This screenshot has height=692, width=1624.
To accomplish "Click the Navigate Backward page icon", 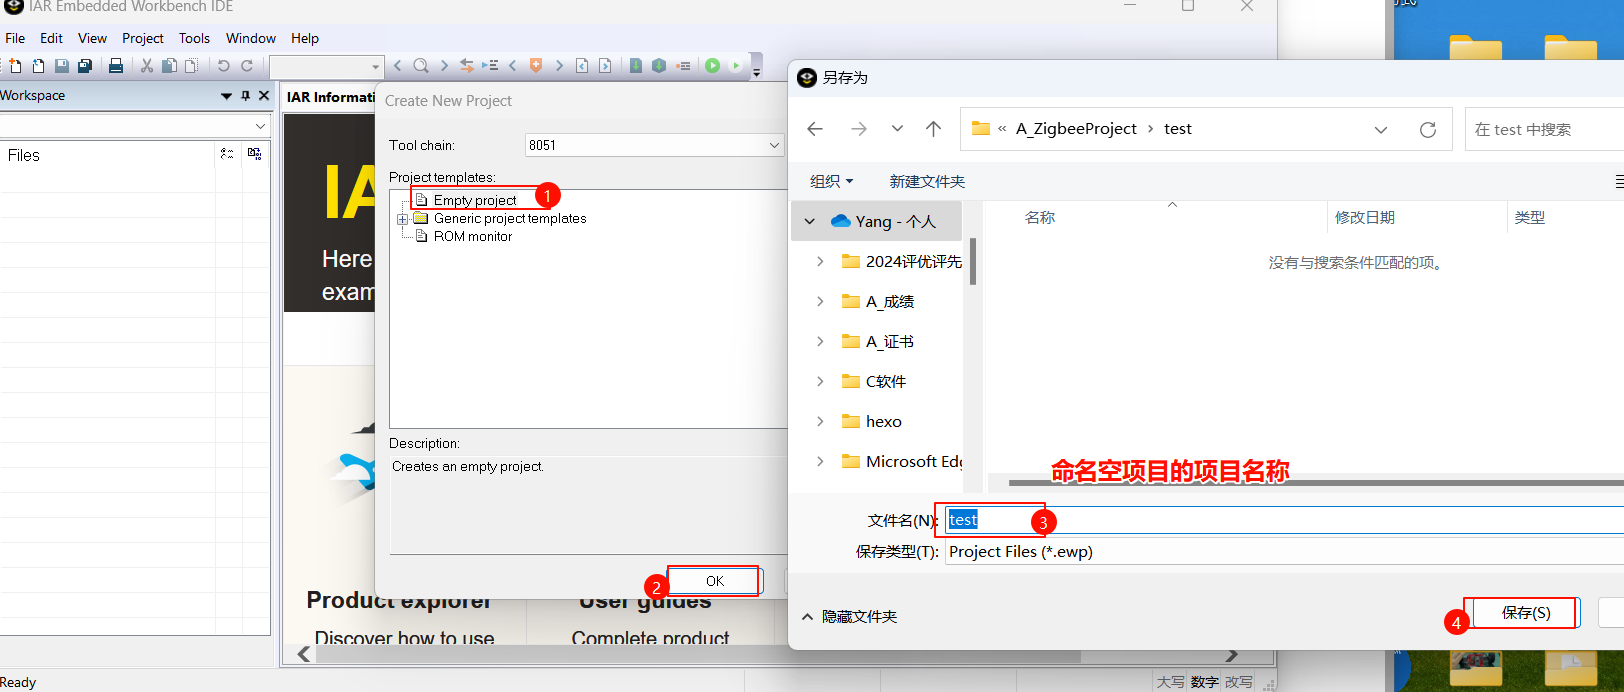I will [582, 66].
